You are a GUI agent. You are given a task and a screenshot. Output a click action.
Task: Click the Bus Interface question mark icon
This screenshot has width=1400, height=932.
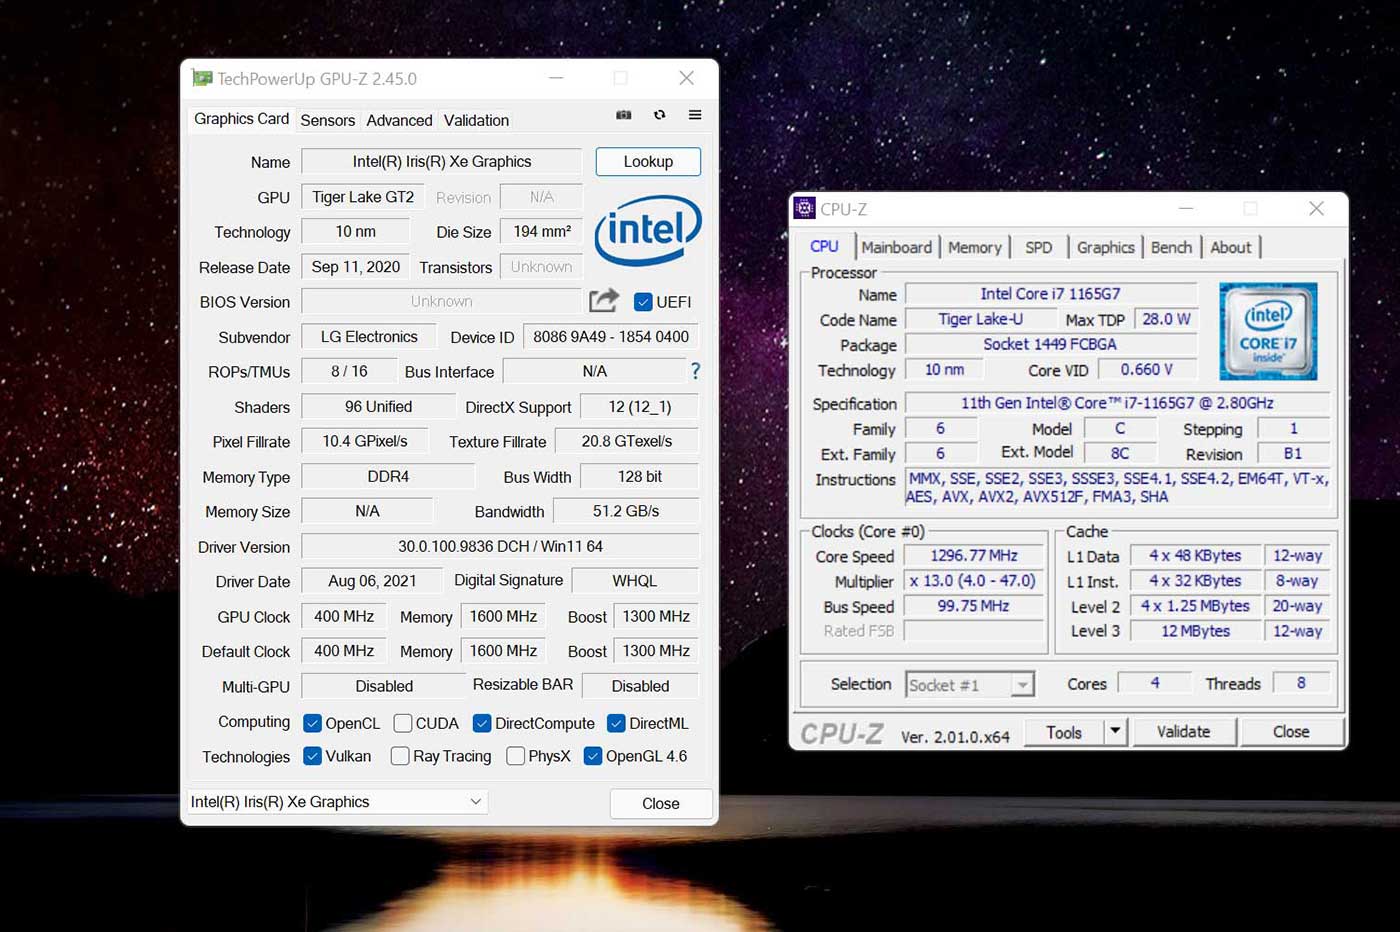695,371
